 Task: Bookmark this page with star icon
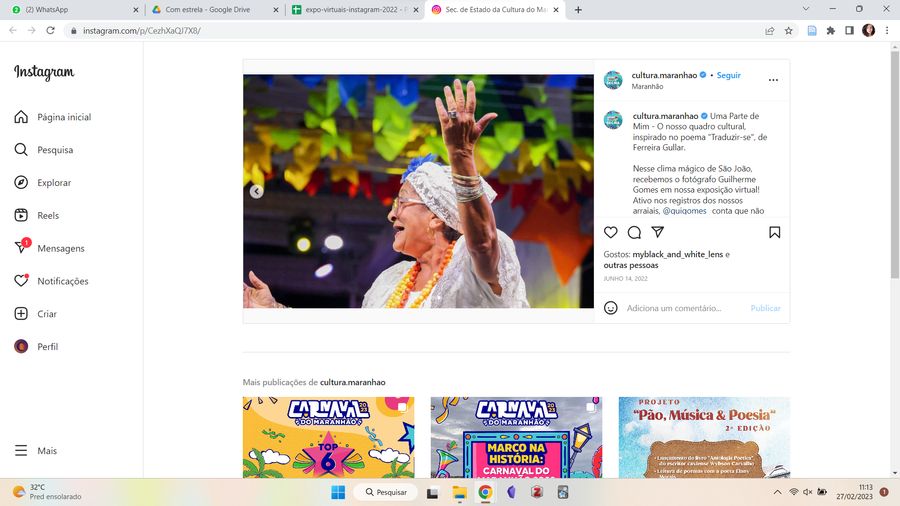[x=789, y=31]
